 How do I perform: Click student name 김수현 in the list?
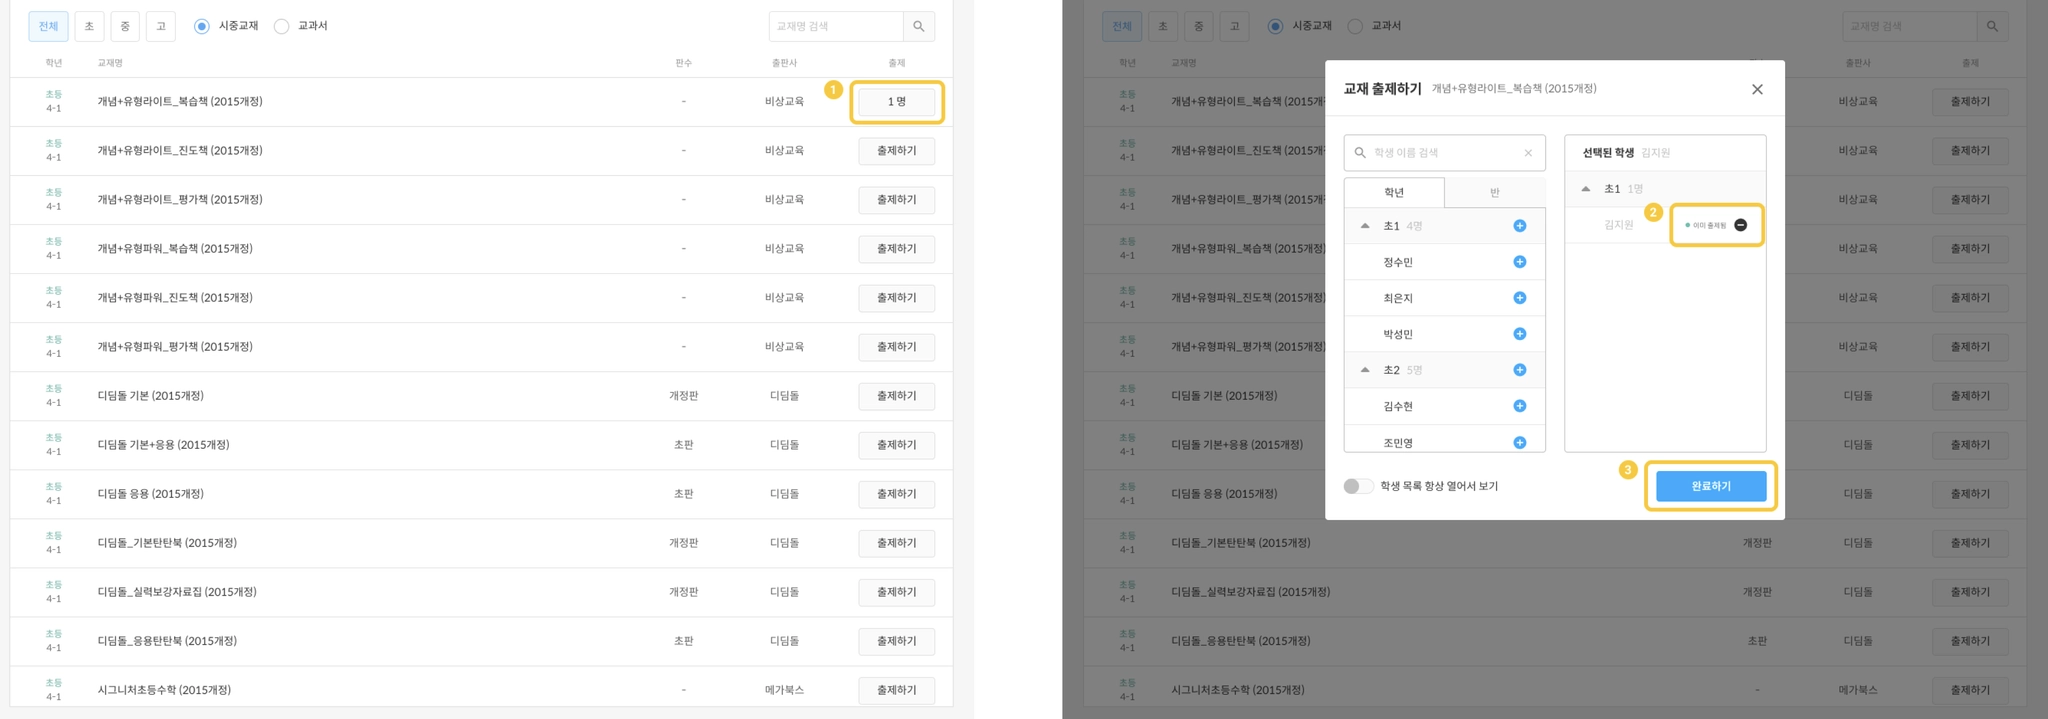(1398, 406)
